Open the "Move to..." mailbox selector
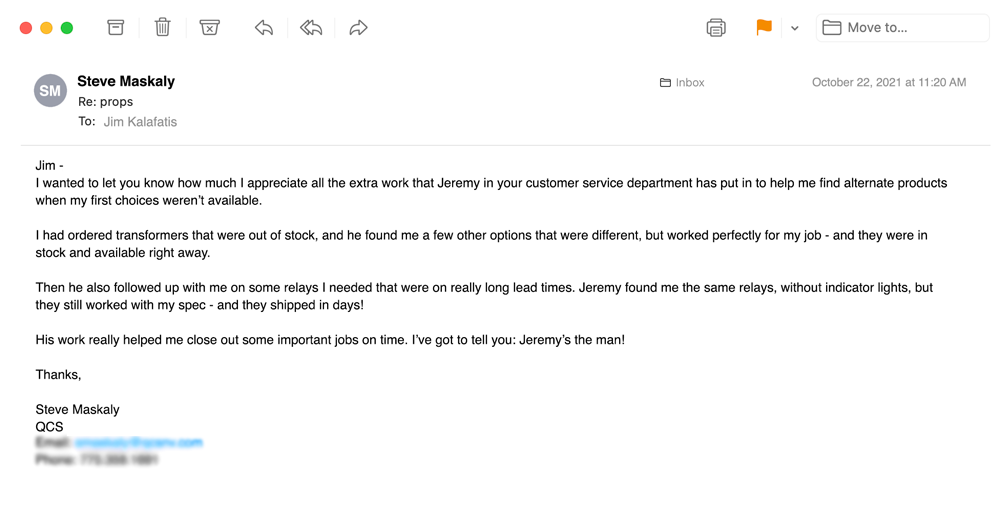The height and width of the screenshot is (525, 1000). [x=902, y=28]
